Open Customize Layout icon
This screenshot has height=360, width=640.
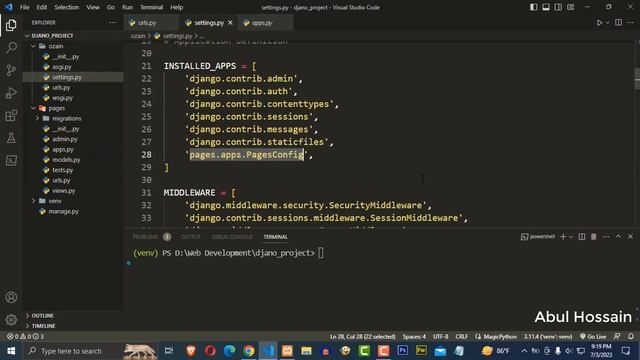[571, 7]
